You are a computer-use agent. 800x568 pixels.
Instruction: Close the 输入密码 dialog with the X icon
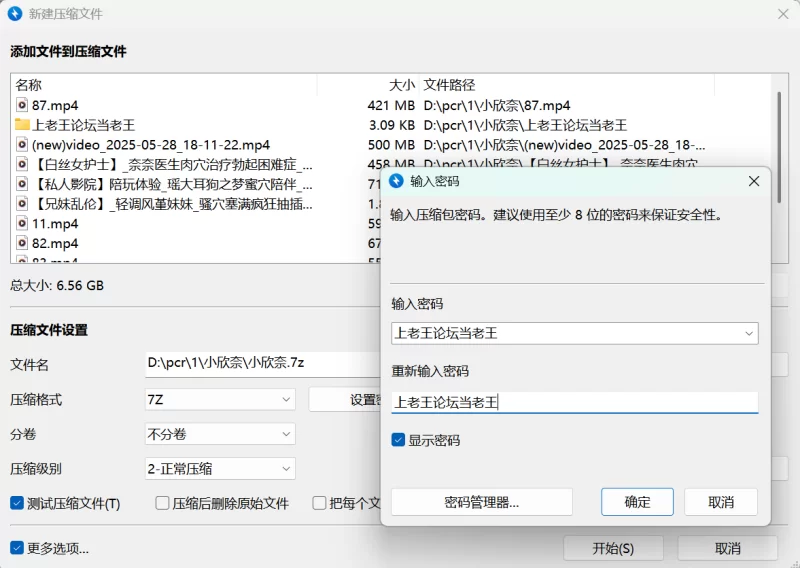coord(753,181)
